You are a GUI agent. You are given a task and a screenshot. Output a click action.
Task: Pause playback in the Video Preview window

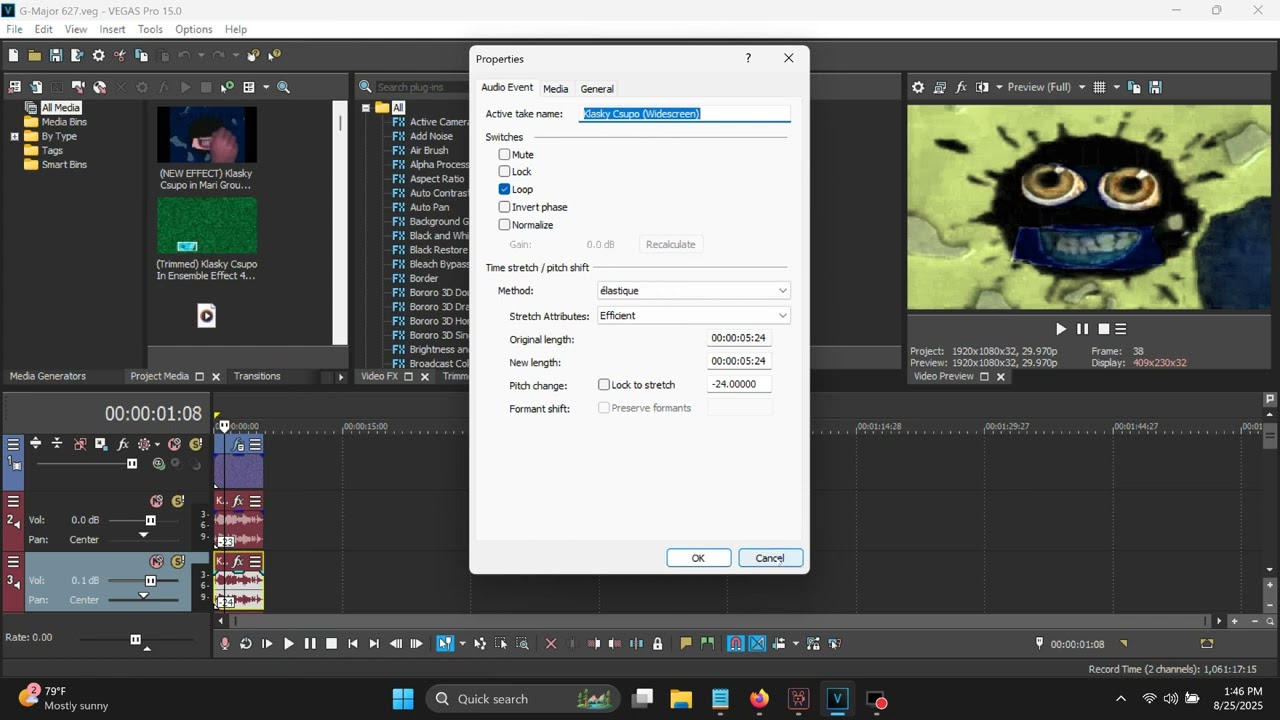(x=1082, y=329)
